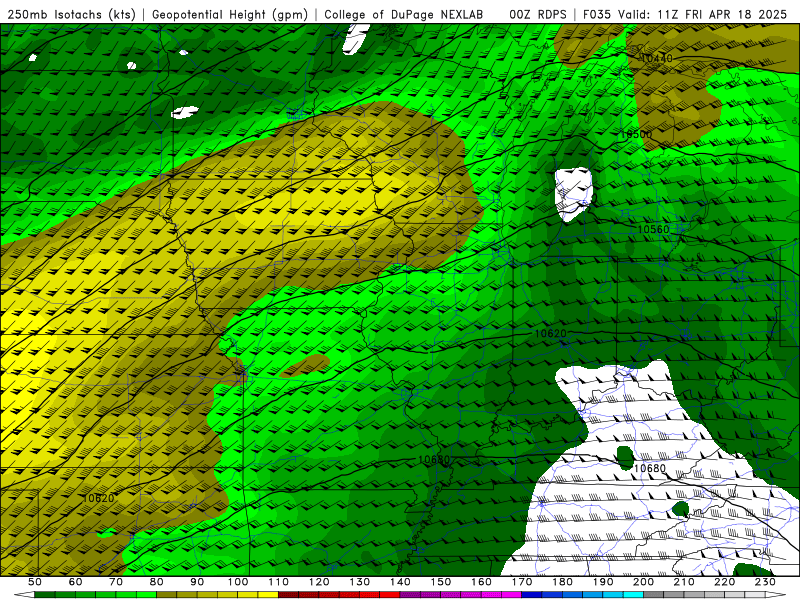Pick the bright magenta swatch just below 170
The image size is (800, 600).
(x=512, y=595)
